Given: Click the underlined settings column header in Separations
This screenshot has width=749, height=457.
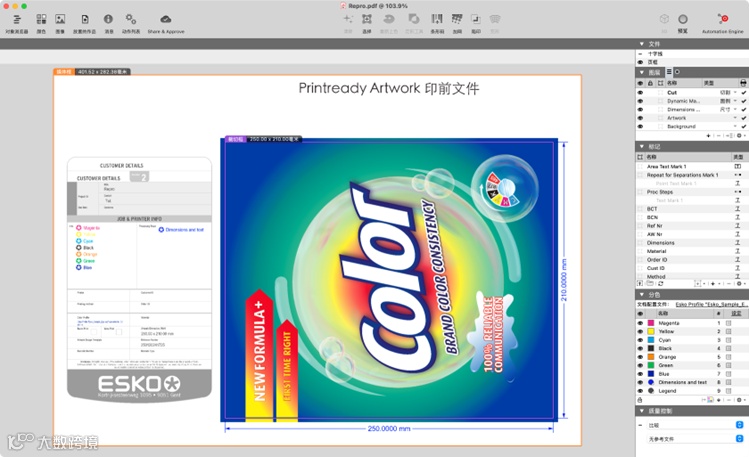Looking at the screenshot, I should [736, 313].
